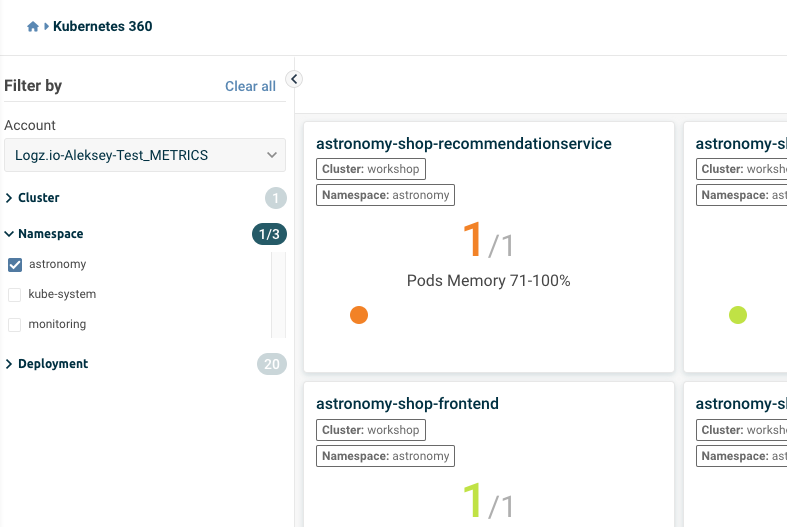Click the namespace list scrollbar

pos(278,295)
